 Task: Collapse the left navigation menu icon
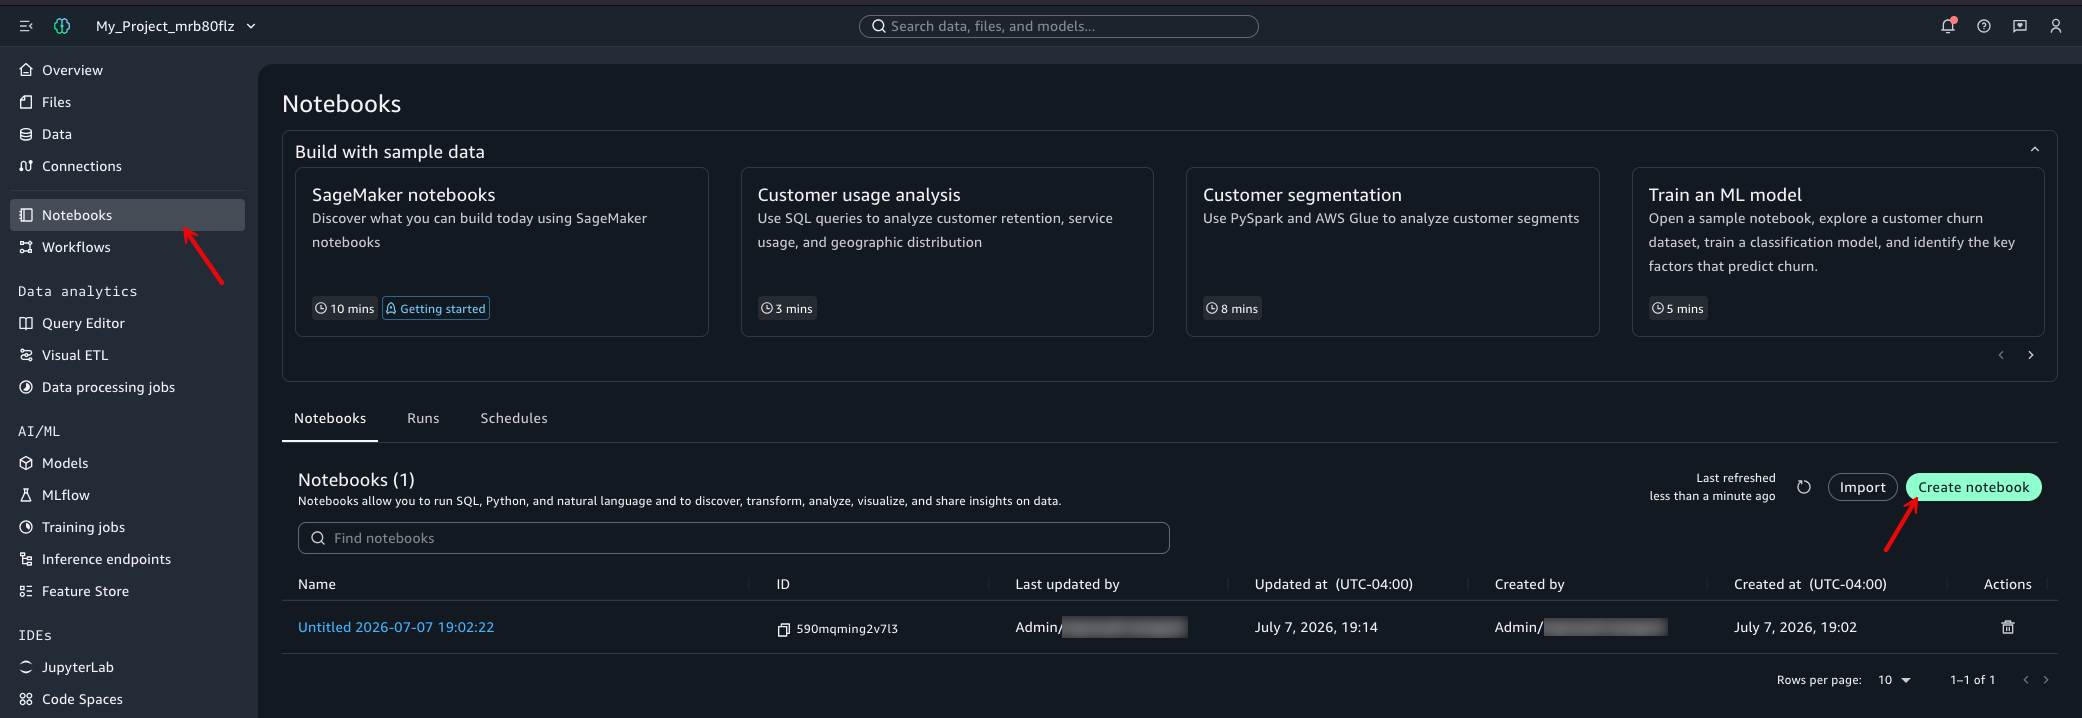coord(26,26)
